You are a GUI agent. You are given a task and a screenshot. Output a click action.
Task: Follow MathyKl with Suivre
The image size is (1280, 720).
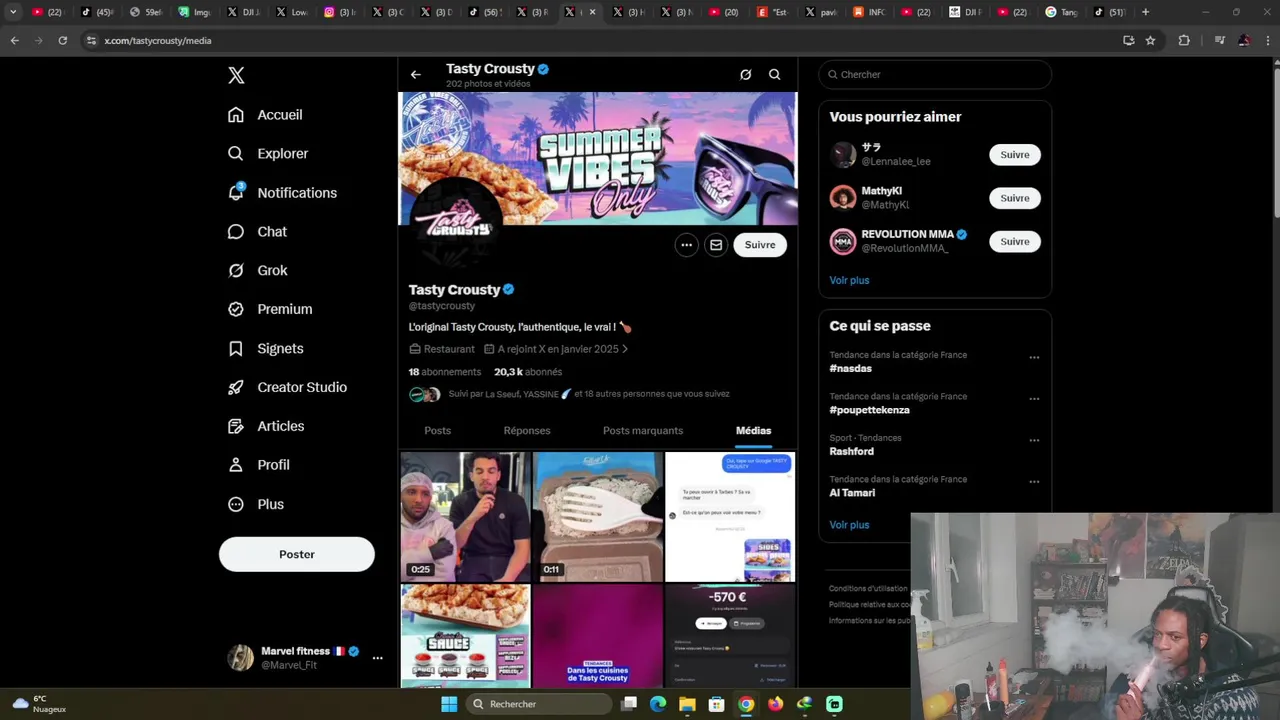[x=1015, y=198]
